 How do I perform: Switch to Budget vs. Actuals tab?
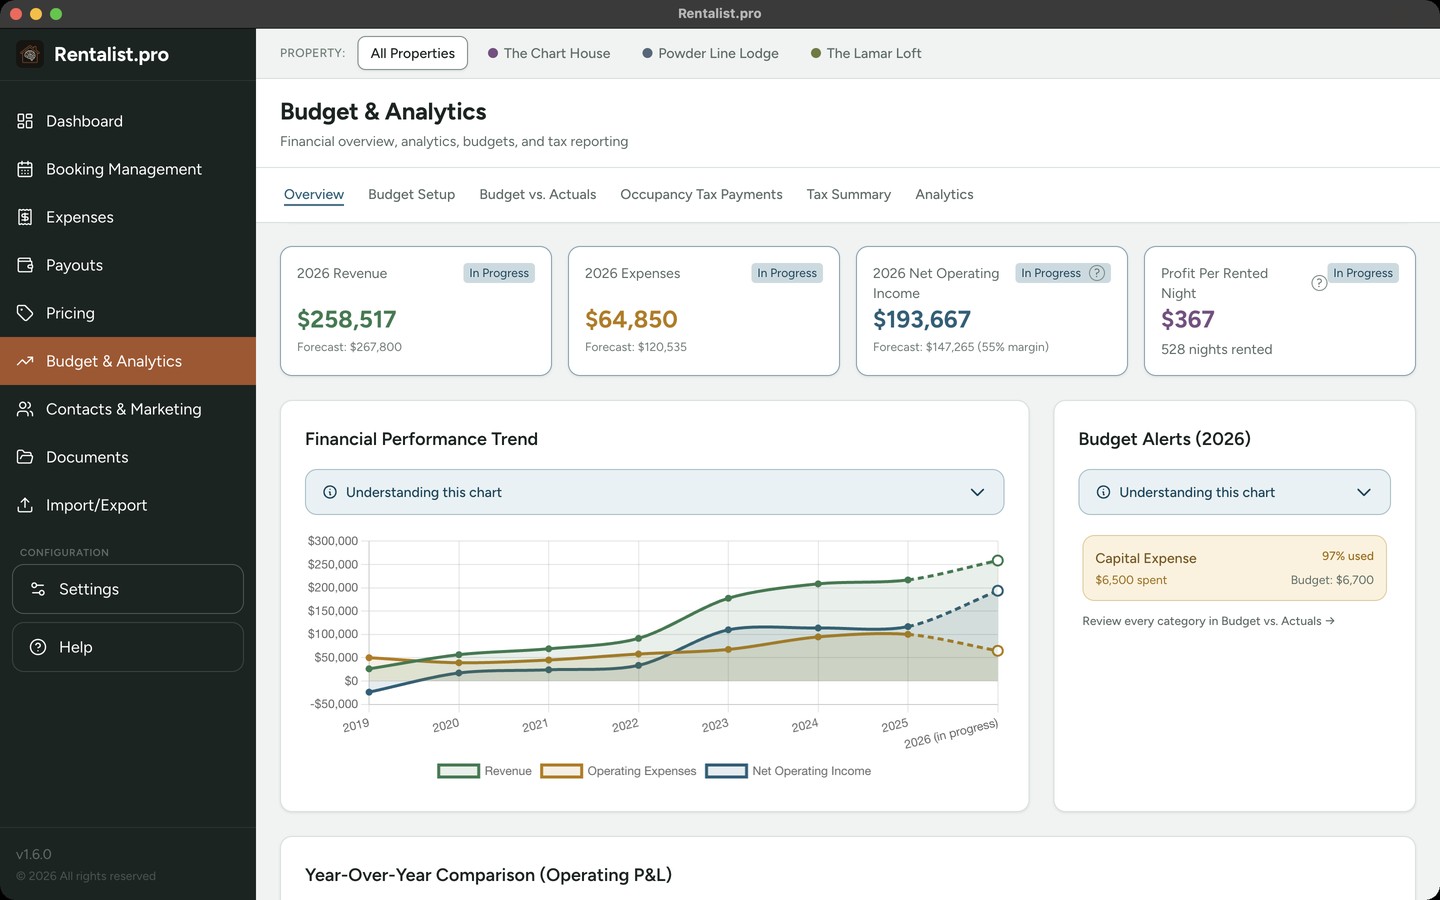click(x=538, y=194)
